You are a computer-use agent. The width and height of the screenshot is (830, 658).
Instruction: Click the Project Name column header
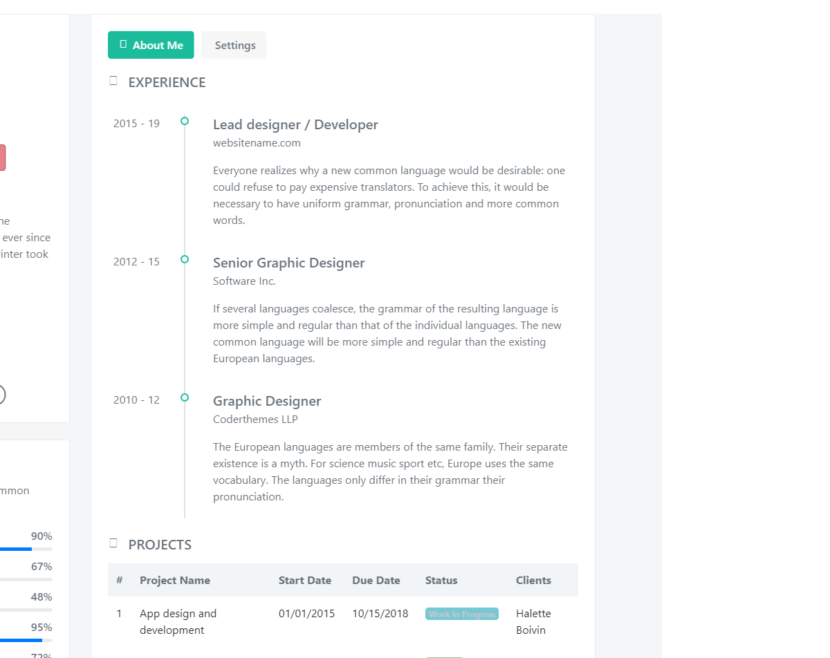(x=175, y=580)
